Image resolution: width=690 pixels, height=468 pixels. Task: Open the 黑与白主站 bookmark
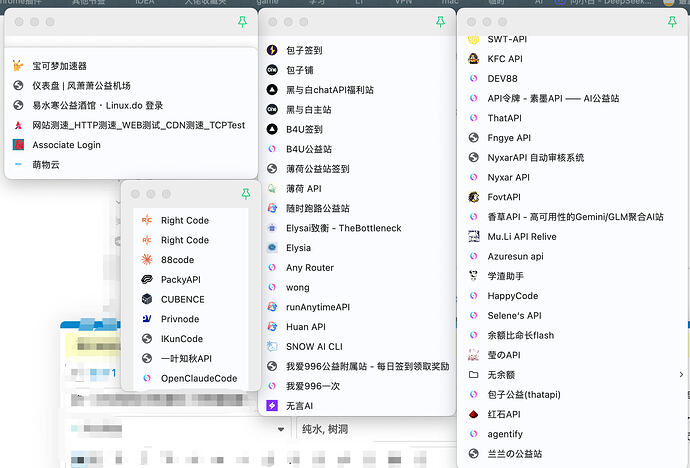[x=308, y=110]
